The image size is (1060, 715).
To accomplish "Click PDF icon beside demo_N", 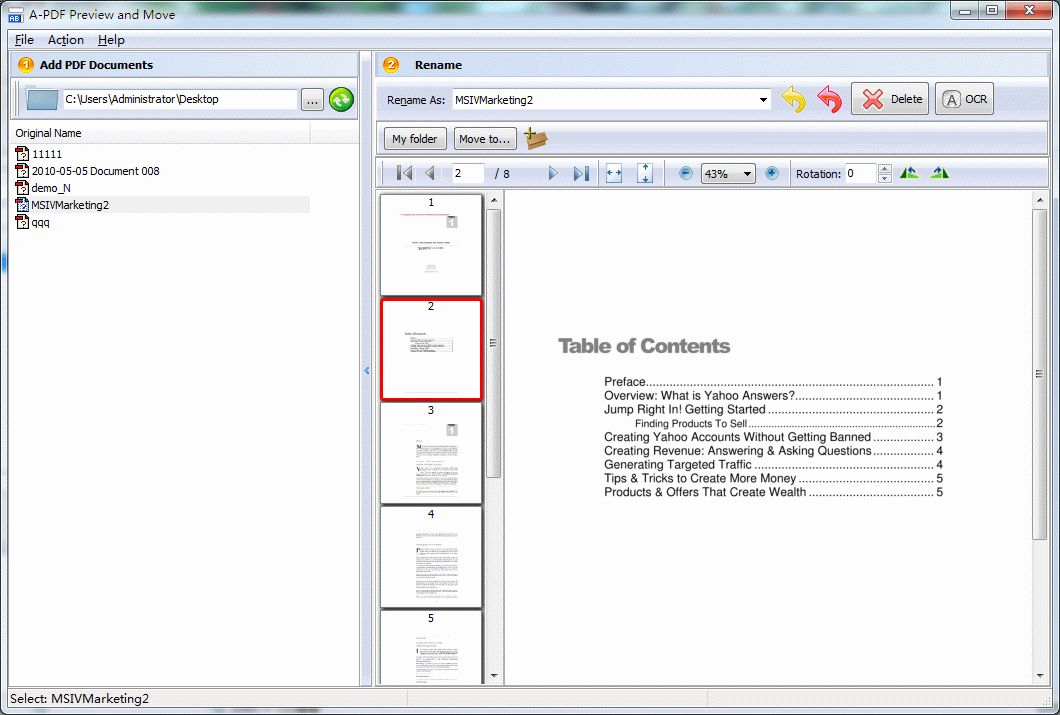I will pos(22,188).
